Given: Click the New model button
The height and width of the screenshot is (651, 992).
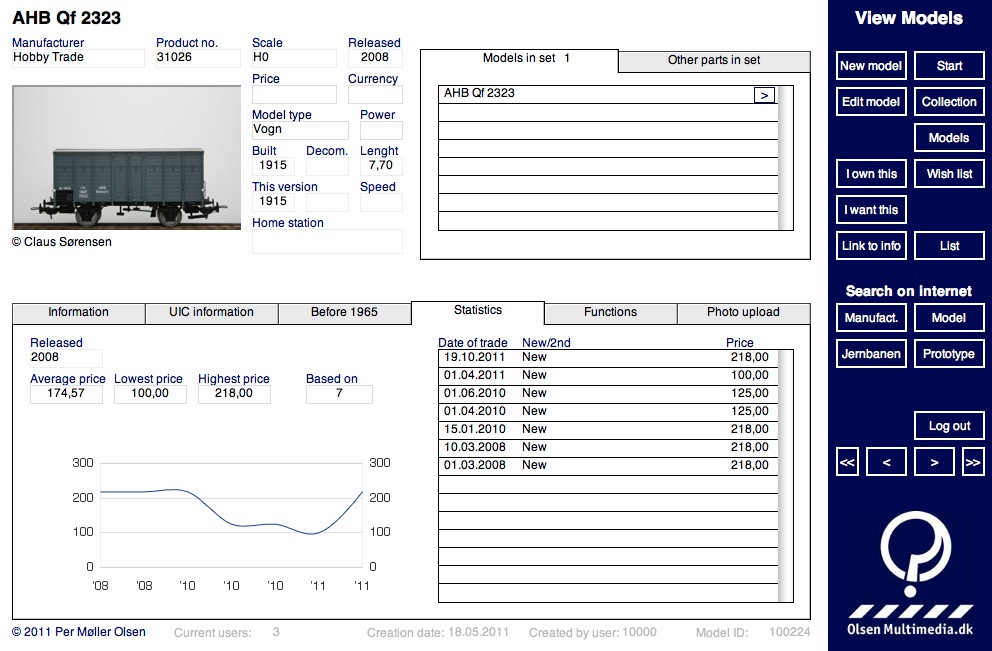Looking at the screenshot, I should [871, 66].
